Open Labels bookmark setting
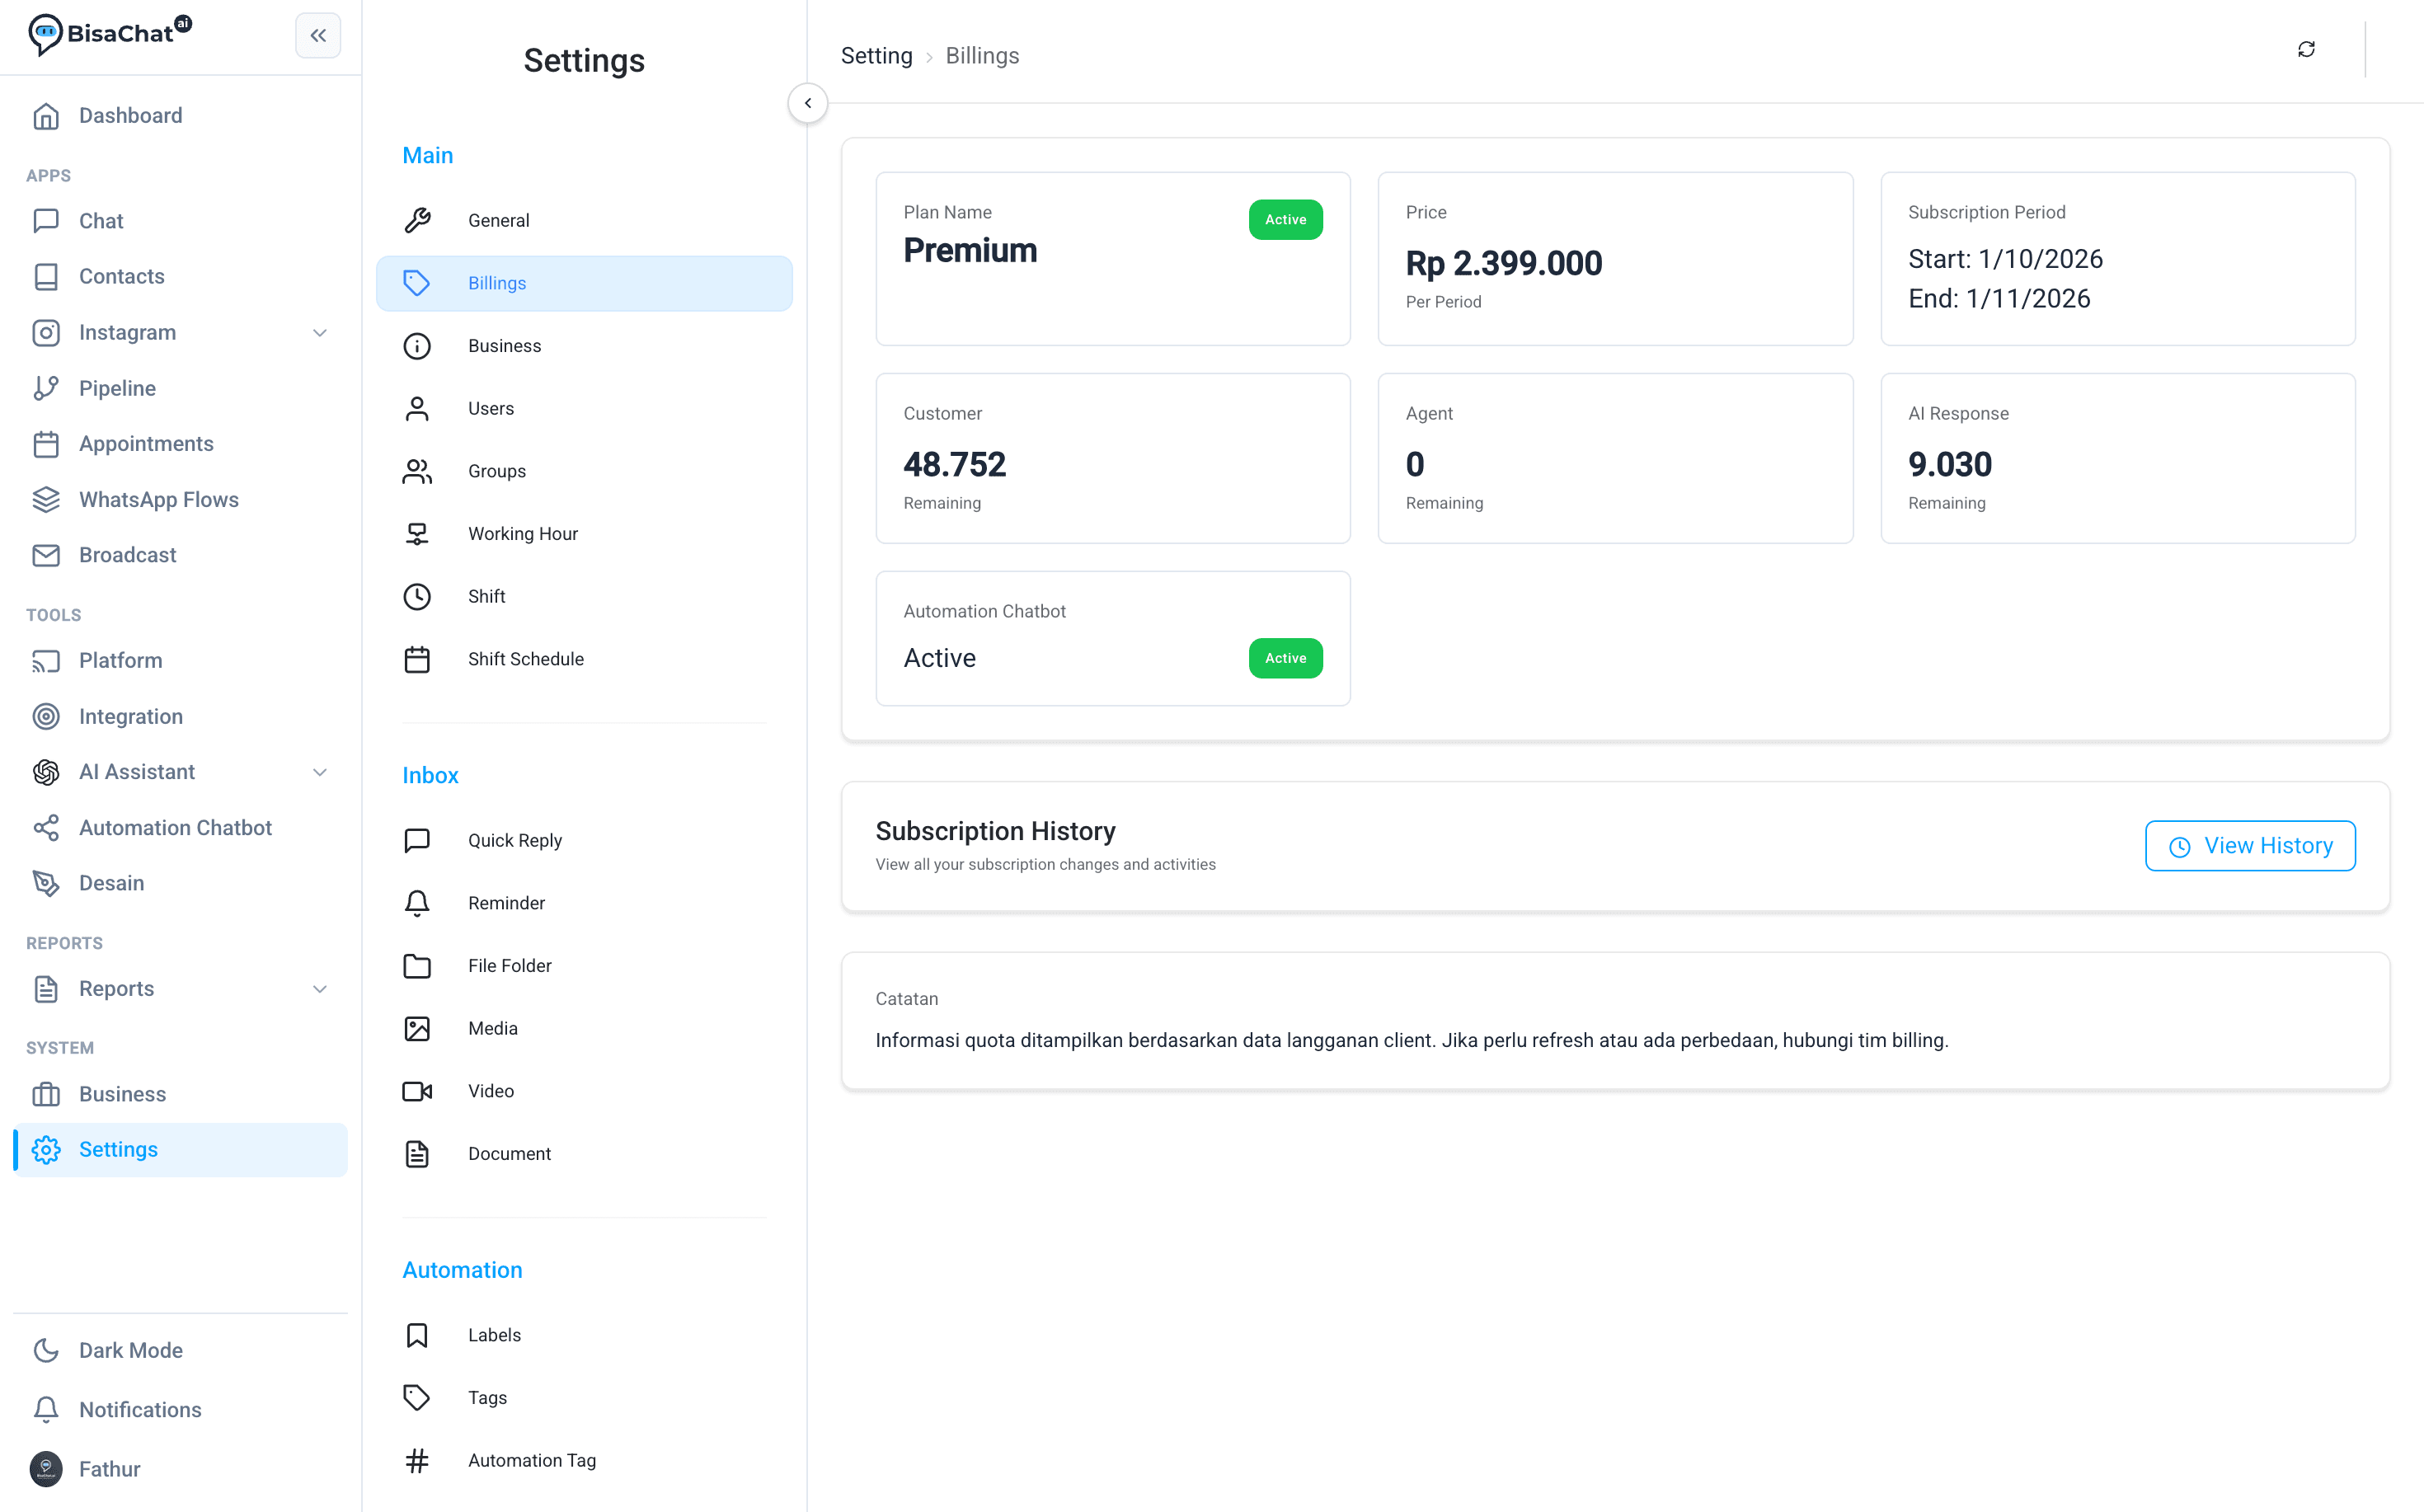Viewport: 2424px width, 1512px height. [x=584, y=1335]
